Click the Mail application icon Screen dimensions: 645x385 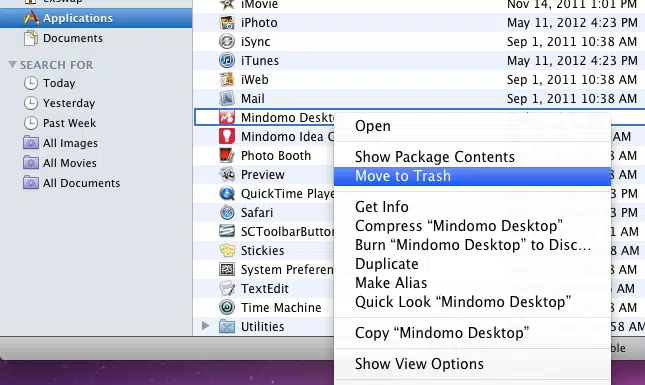[227, 99]
